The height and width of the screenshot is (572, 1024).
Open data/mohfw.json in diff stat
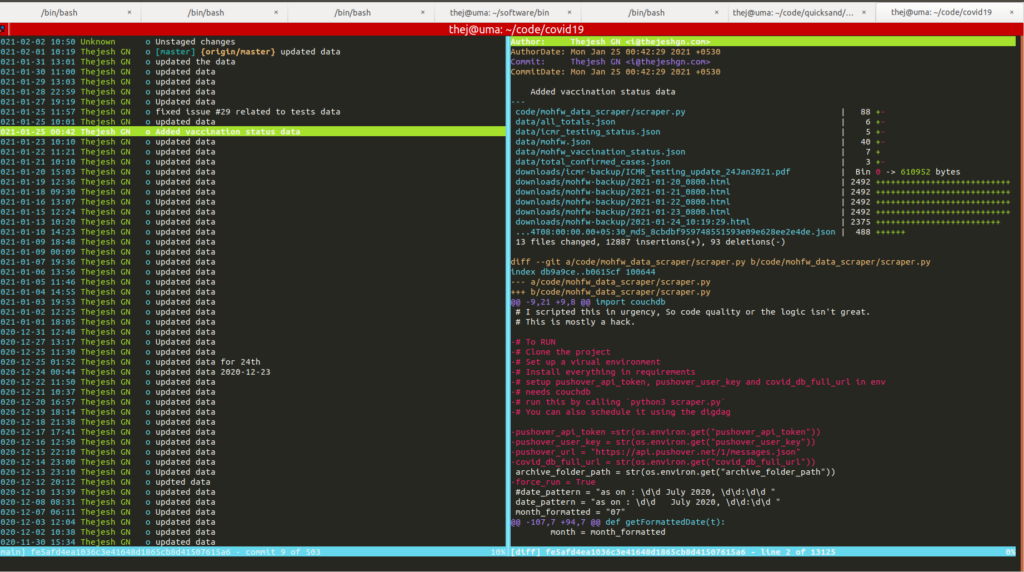point(552,142)
